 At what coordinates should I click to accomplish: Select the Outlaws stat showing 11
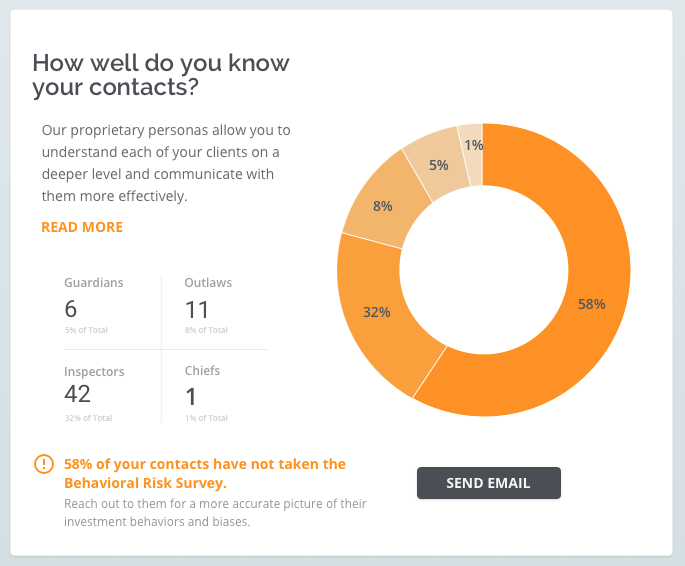[197, 308]
